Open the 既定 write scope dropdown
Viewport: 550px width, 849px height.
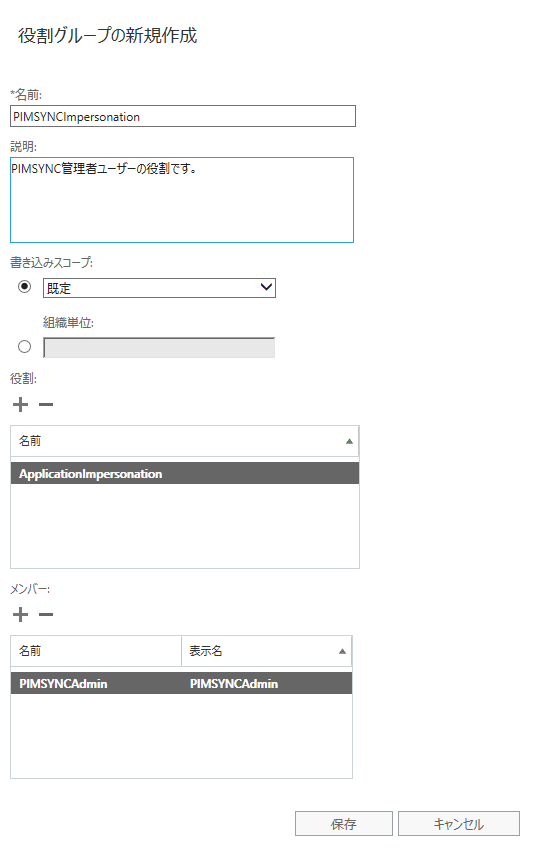[159, 288]
